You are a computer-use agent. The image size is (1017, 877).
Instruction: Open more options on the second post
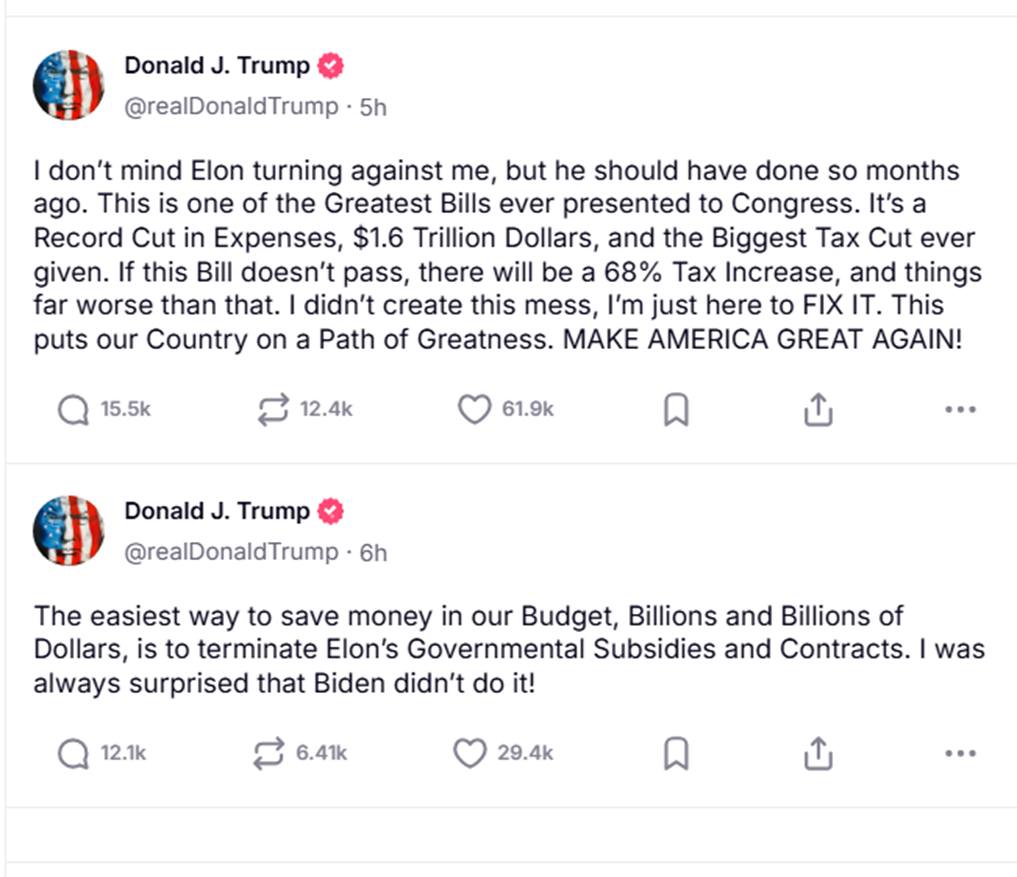(x=960, y=753)
